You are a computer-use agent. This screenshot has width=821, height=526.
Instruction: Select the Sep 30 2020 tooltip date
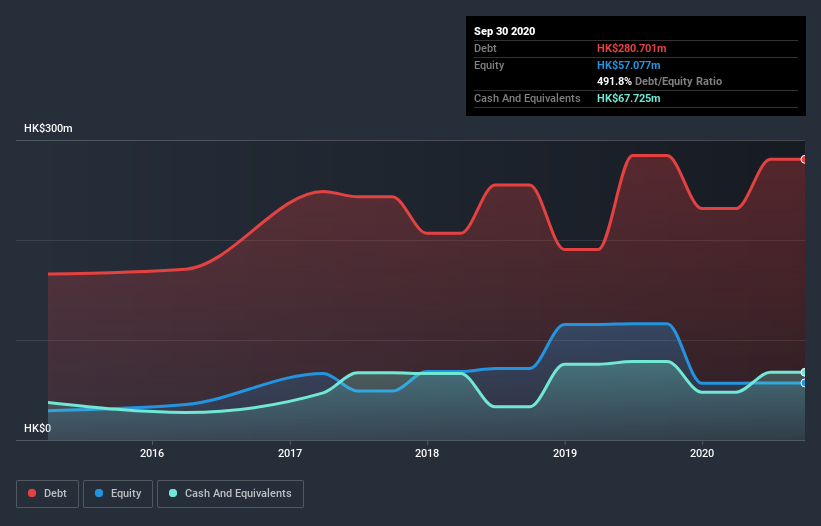point(505,31)
